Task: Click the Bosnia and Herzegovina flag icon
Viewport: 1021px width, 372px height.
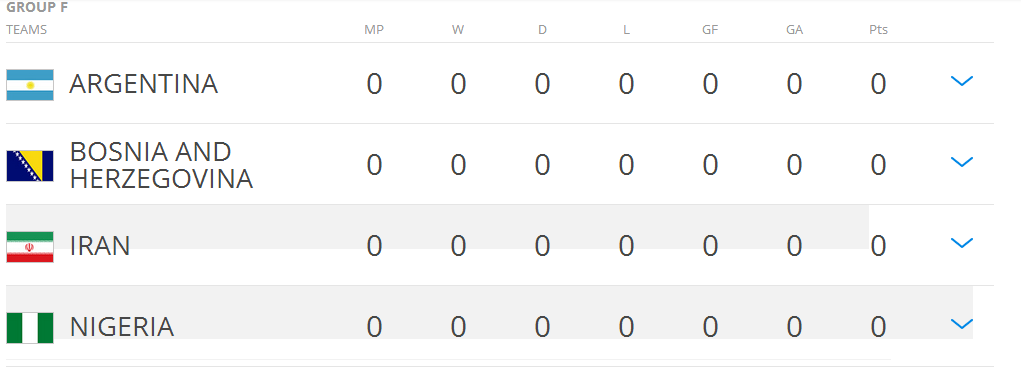Action: coord(30,165)
